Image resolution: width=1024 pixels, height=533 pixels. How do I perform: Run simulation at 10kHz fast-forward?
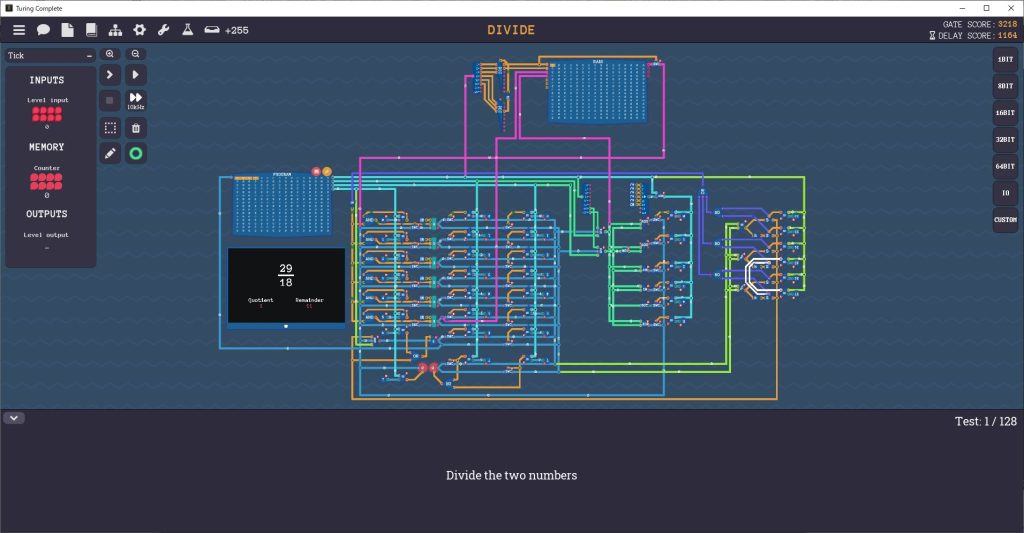tap(136, 100)
